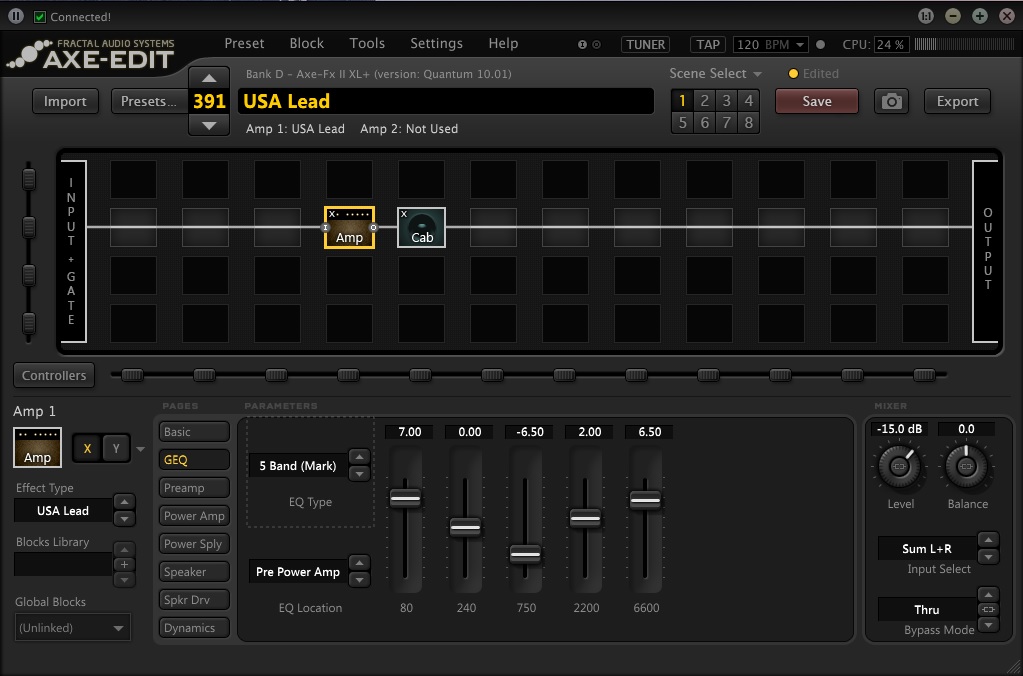Click the USA Lead preset name field
This screenshot has width=1023, height=676.
tap(446, 101)
